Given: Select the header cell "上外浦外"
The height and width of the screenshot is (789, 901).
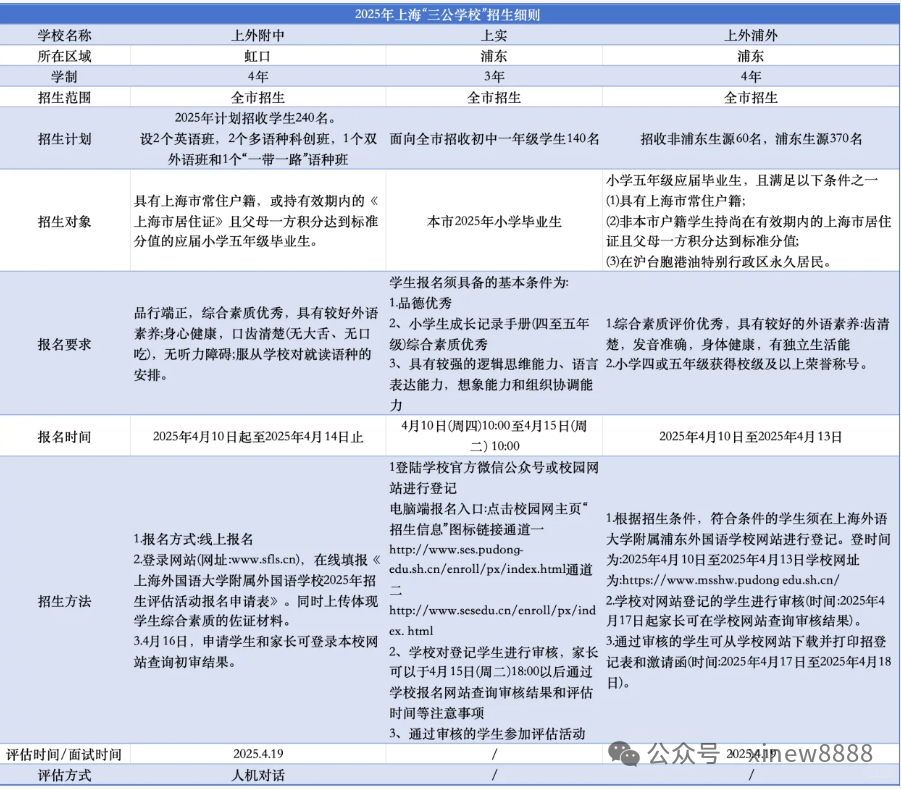Looking at the screenshot, I should (750, 36).
